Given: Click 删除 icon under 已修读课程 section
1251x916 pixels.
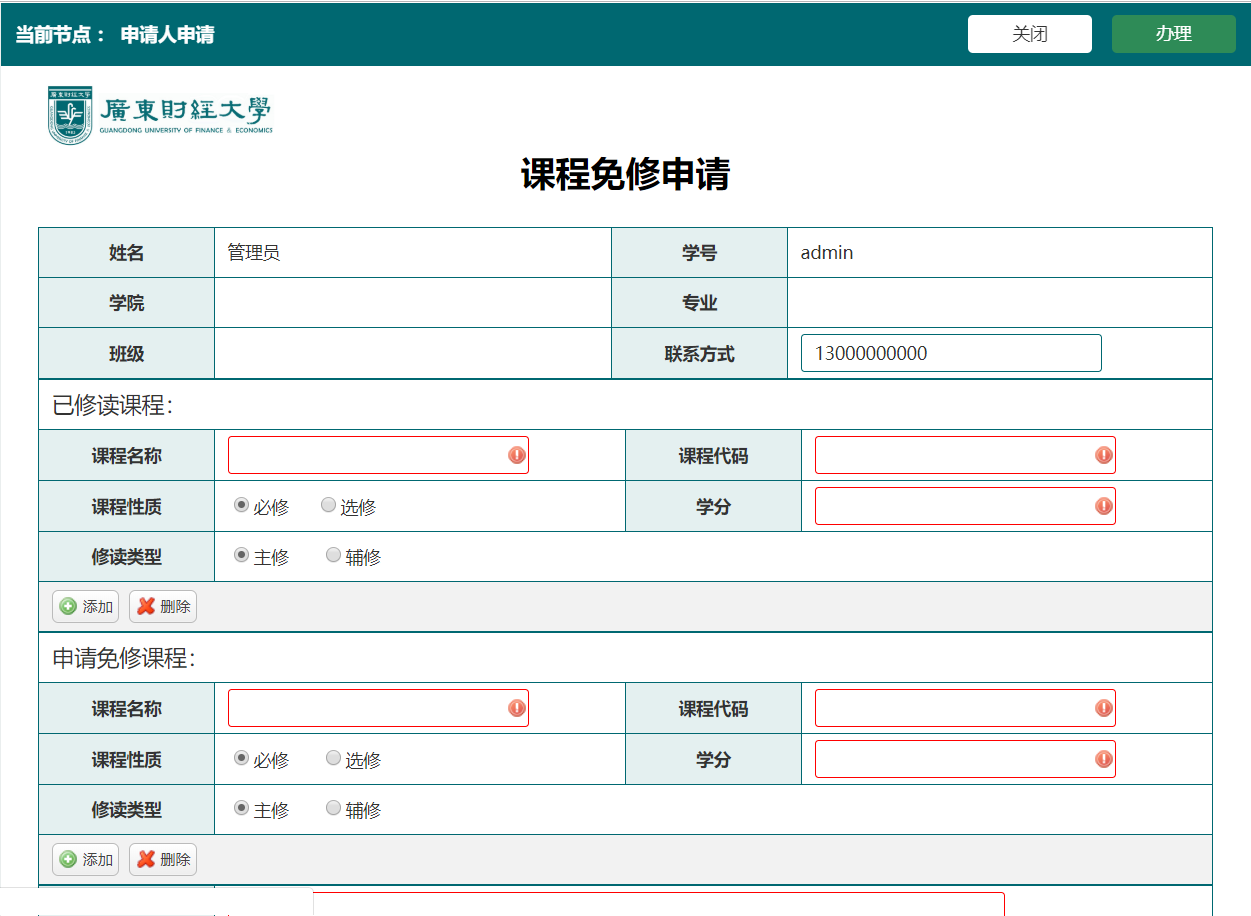Looking at the screenshot, I should [146, 606].
